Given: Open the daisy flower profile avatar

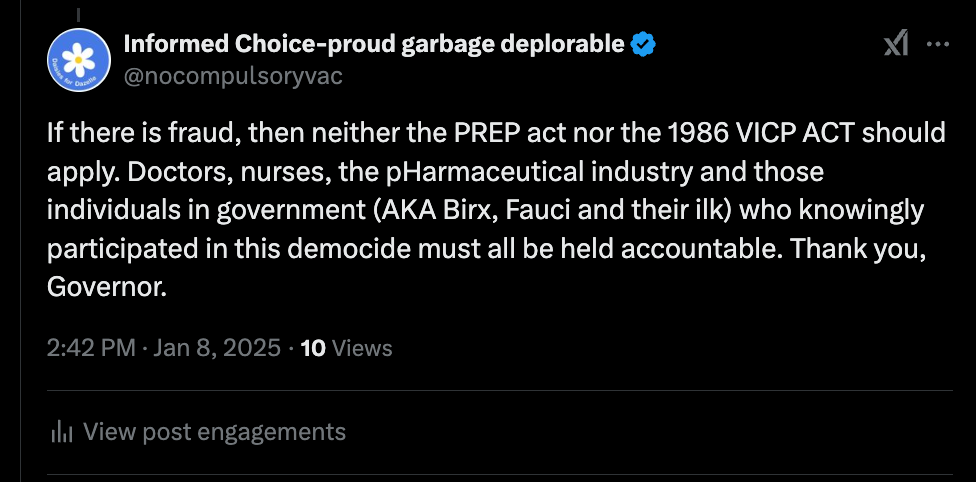Looking at the screenshot, I should pyautogui.click(x=78, y=59).
